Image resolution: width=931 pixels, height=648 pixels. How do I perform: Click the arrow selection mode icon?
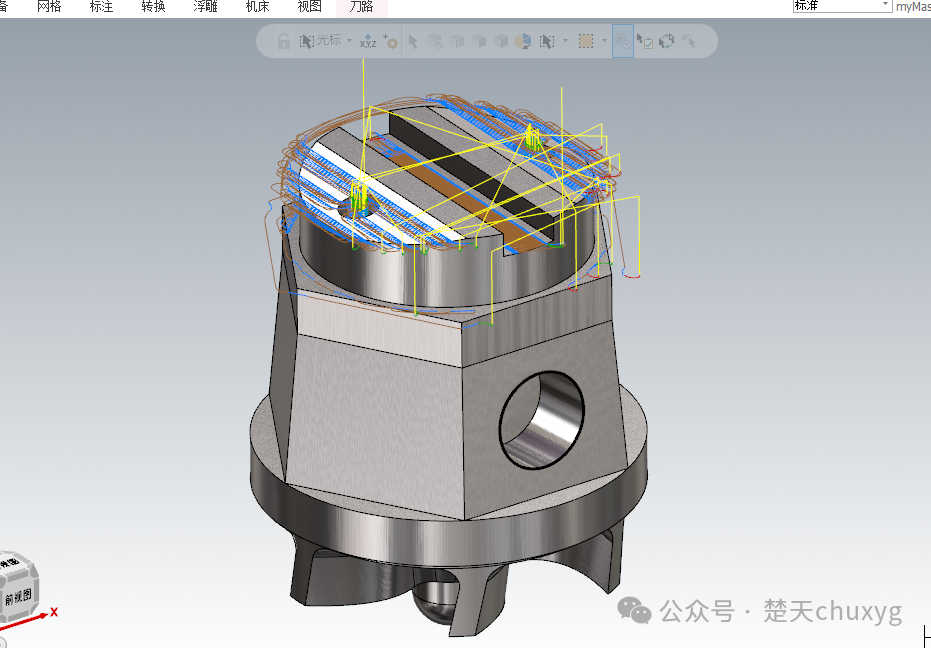[x=413, y=41]
